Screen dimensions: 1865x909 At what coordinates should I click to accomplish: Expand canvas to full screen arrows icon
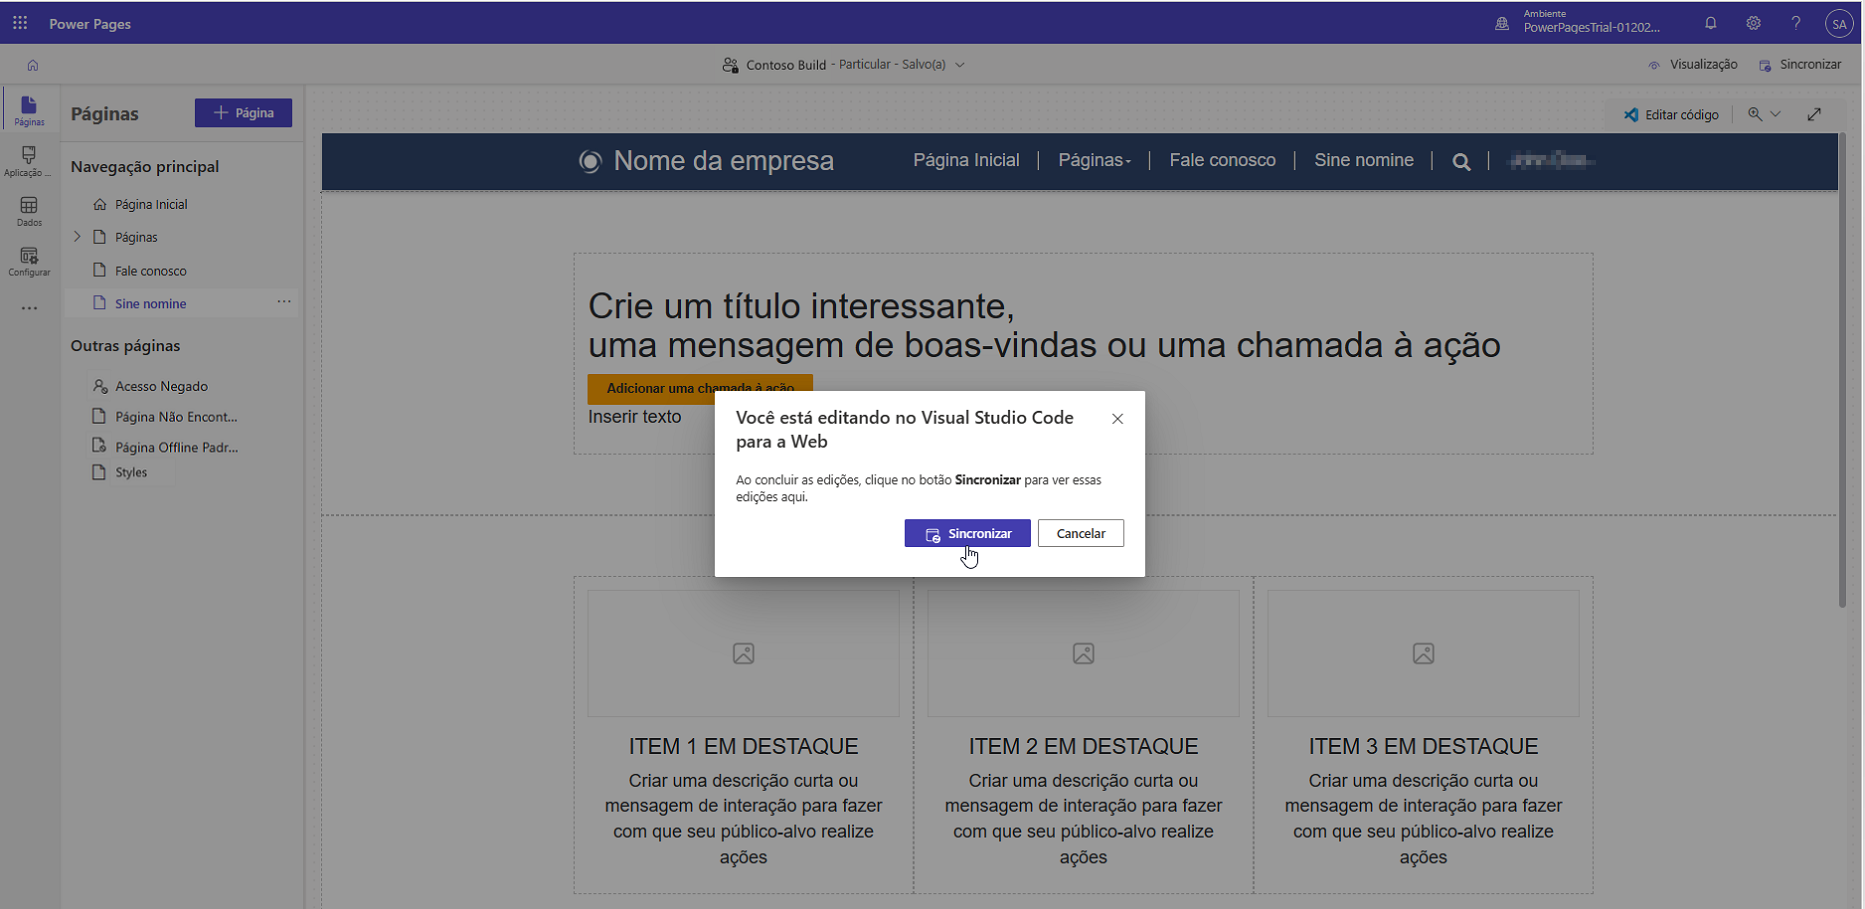[x=1815, y=114]
